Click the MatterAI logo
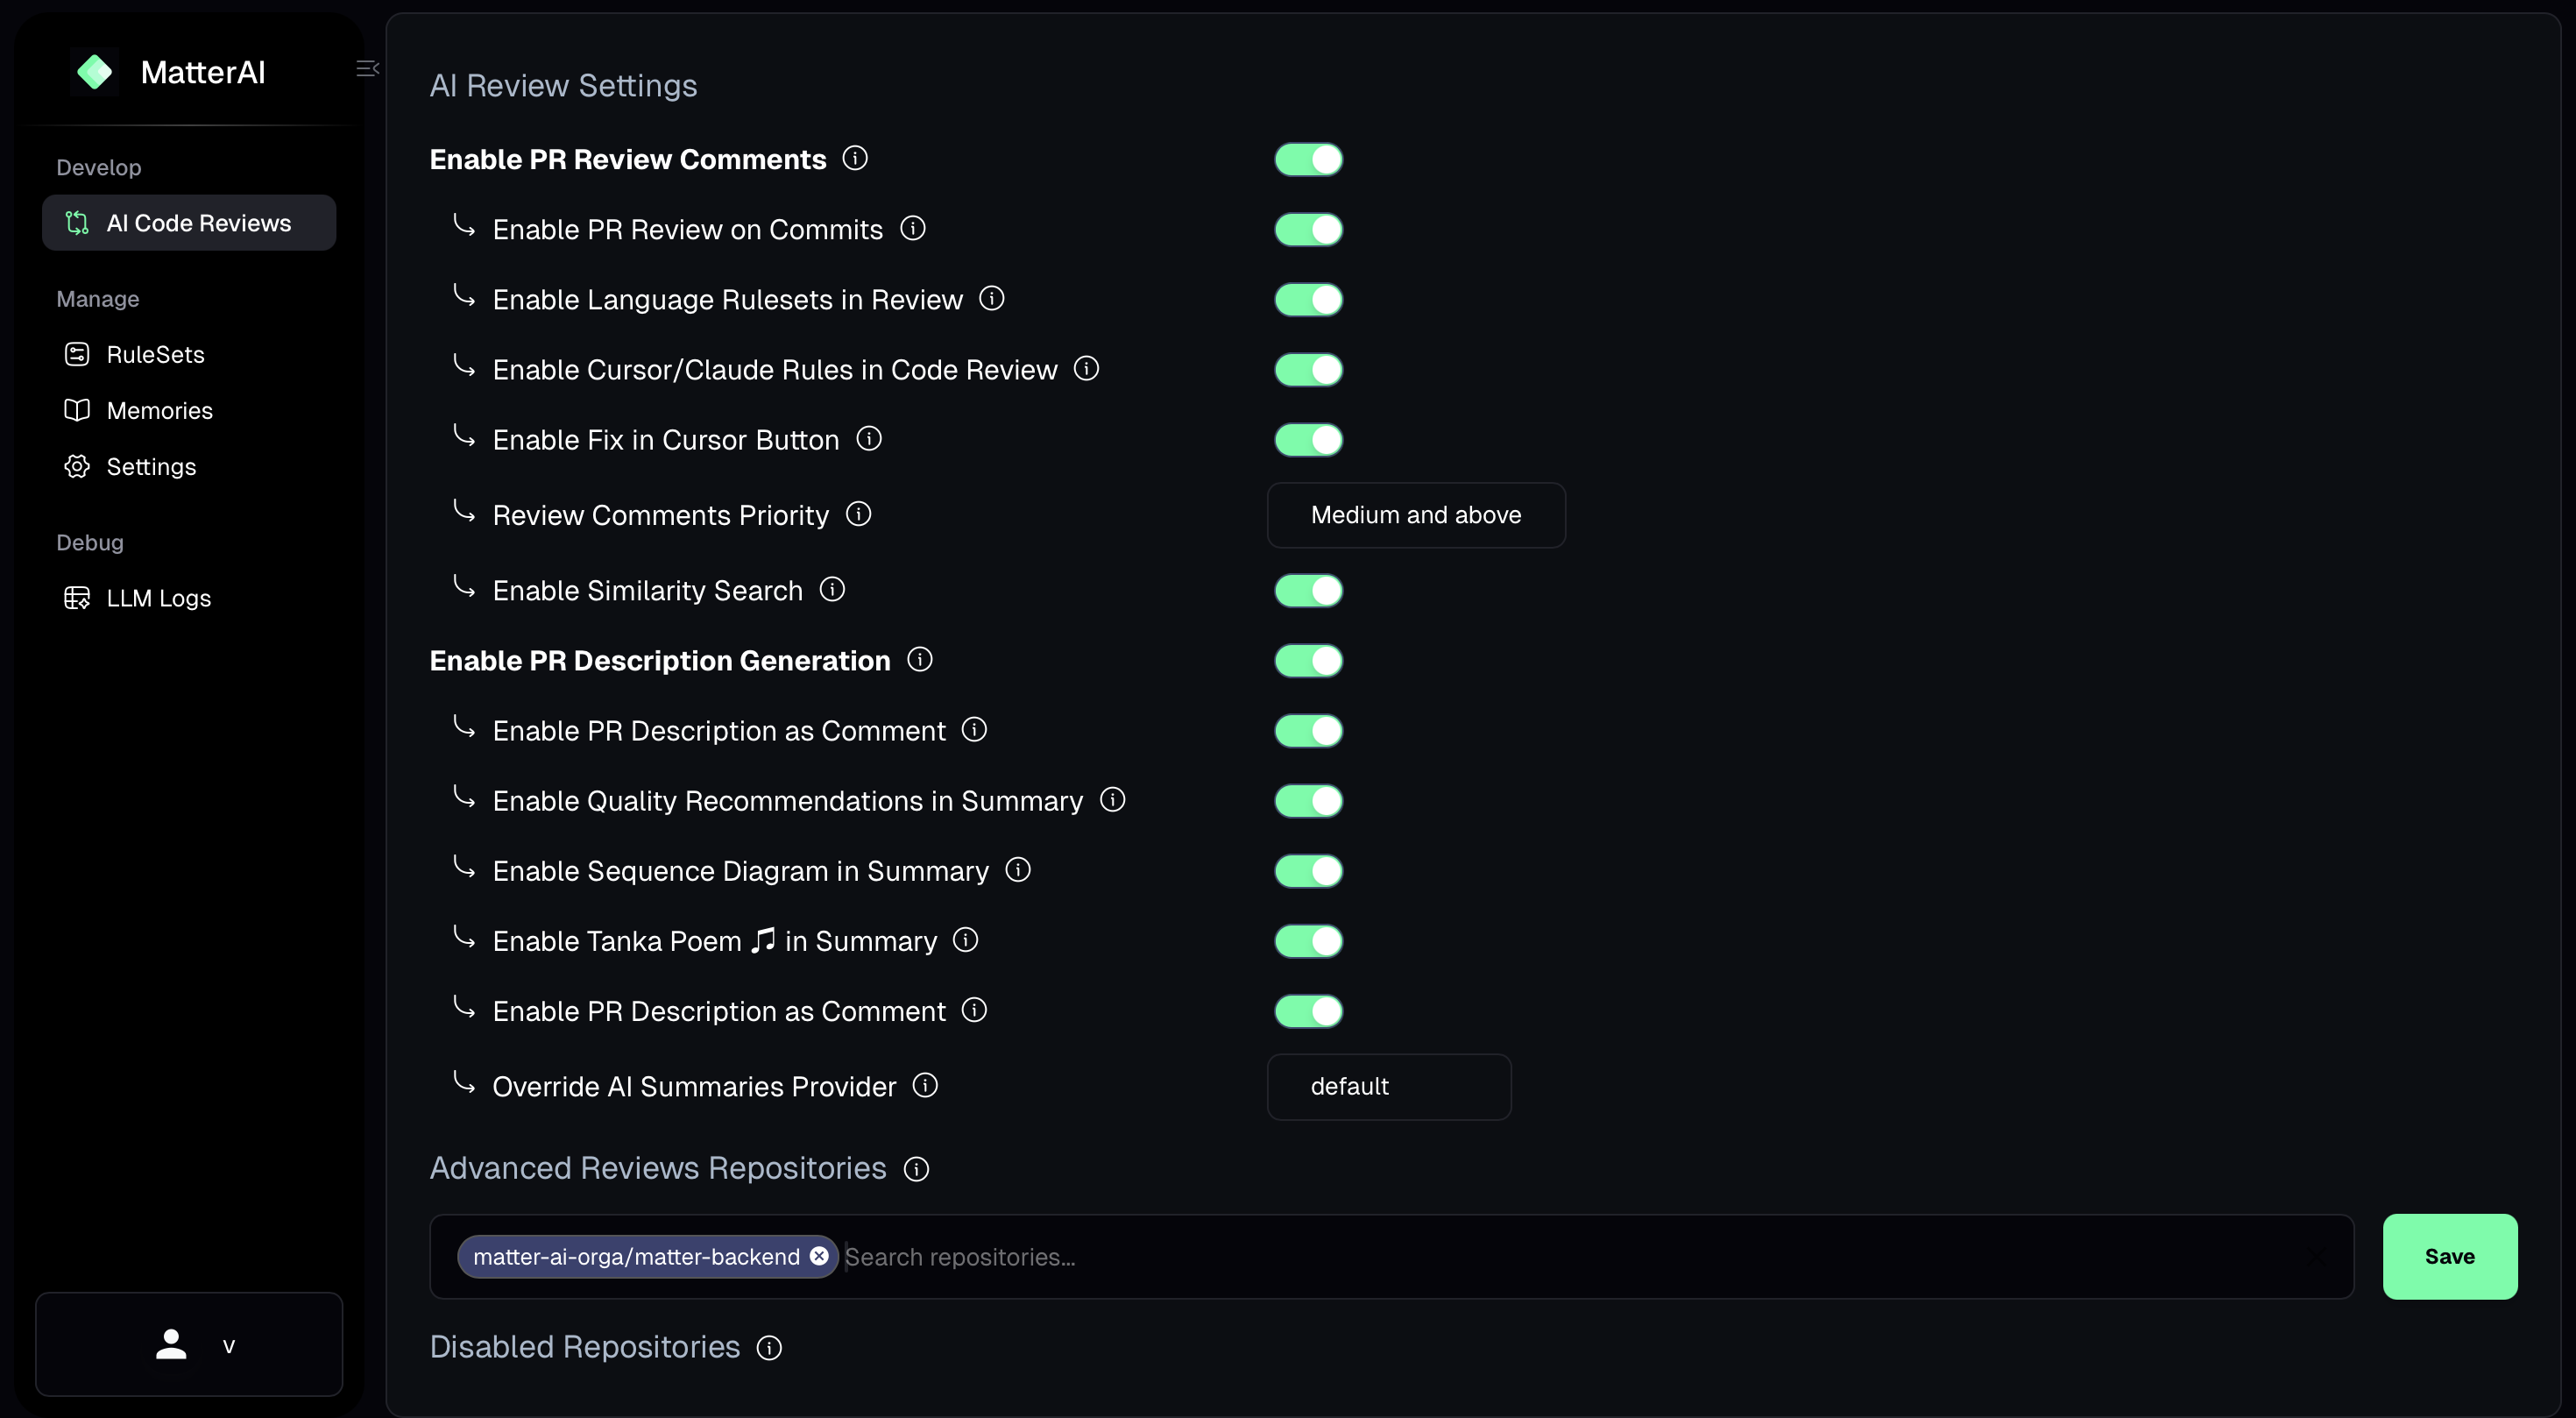 95,71
